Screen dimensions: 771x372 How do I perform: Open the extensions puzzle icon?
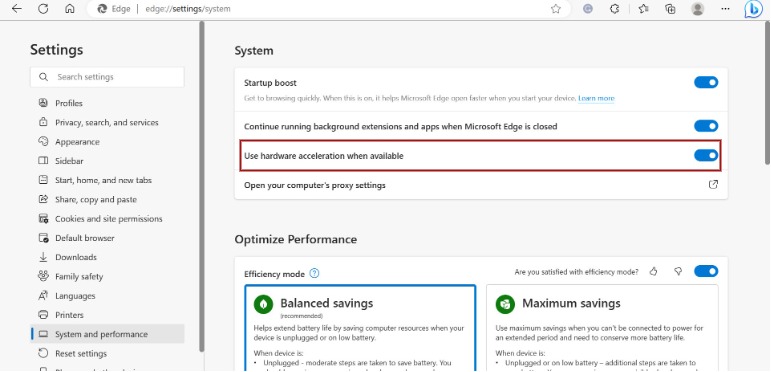(614, 9)
